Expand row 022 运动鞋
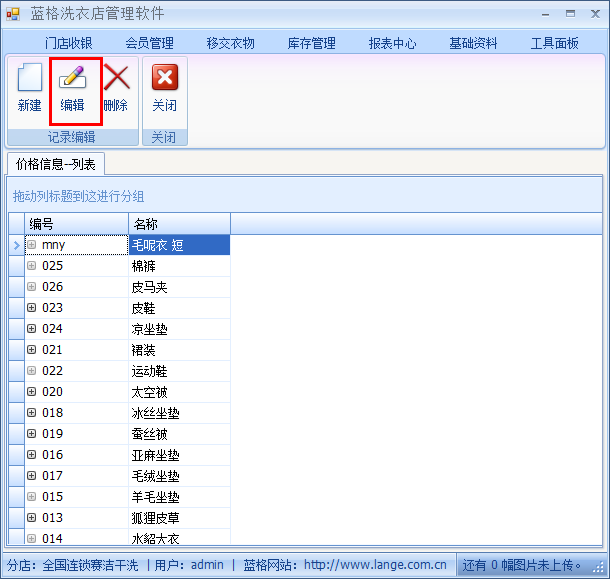 click(x=32, y=371)
